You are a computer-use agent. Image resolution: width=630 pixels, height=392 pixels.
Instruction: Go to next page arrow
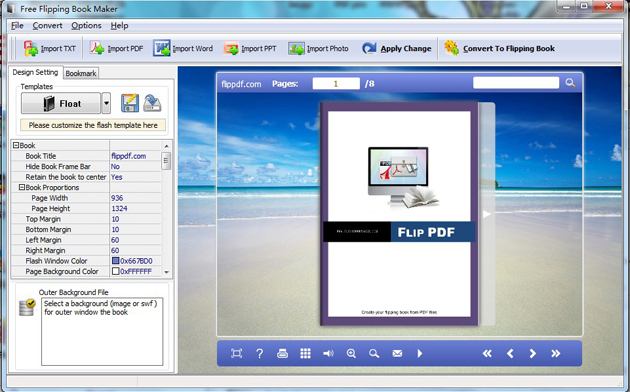533,353
